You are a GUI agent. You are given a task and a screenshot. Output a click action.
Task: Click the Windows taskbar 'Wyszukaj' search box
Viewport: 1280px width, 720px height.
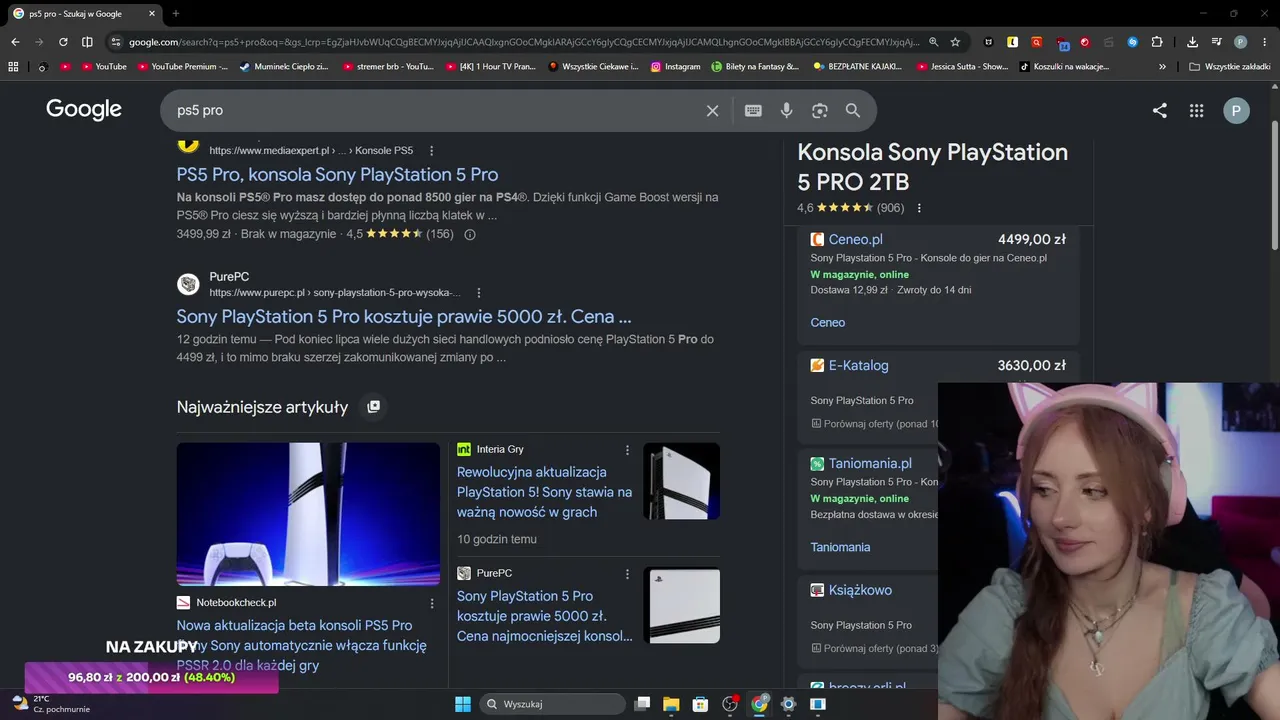tap(553, 704)
